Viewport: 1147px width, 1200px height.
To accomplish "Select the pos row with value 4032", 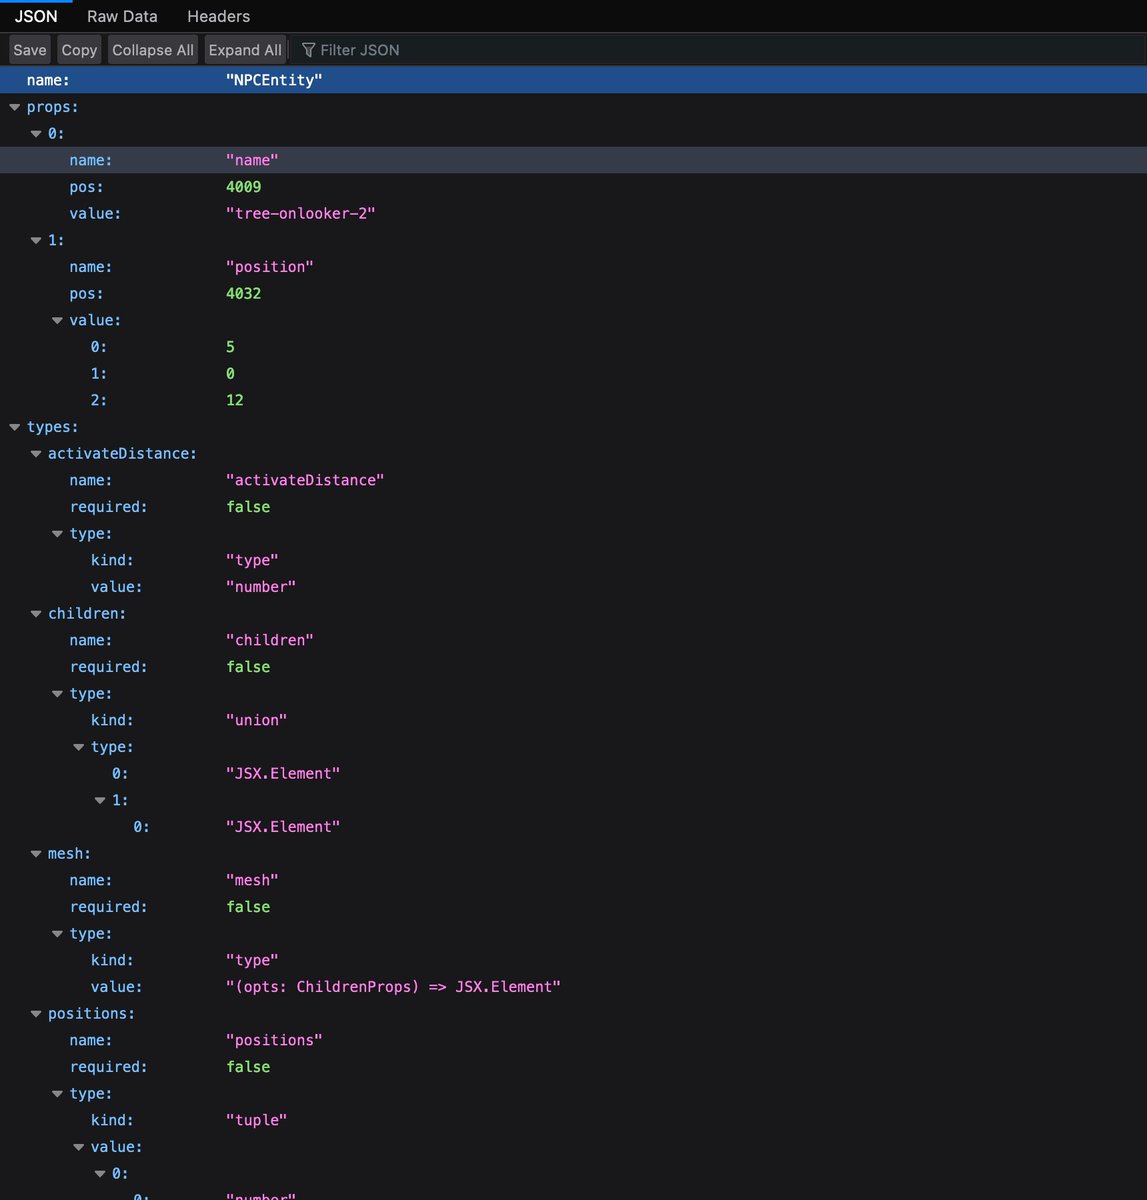I will pos(573,293).
